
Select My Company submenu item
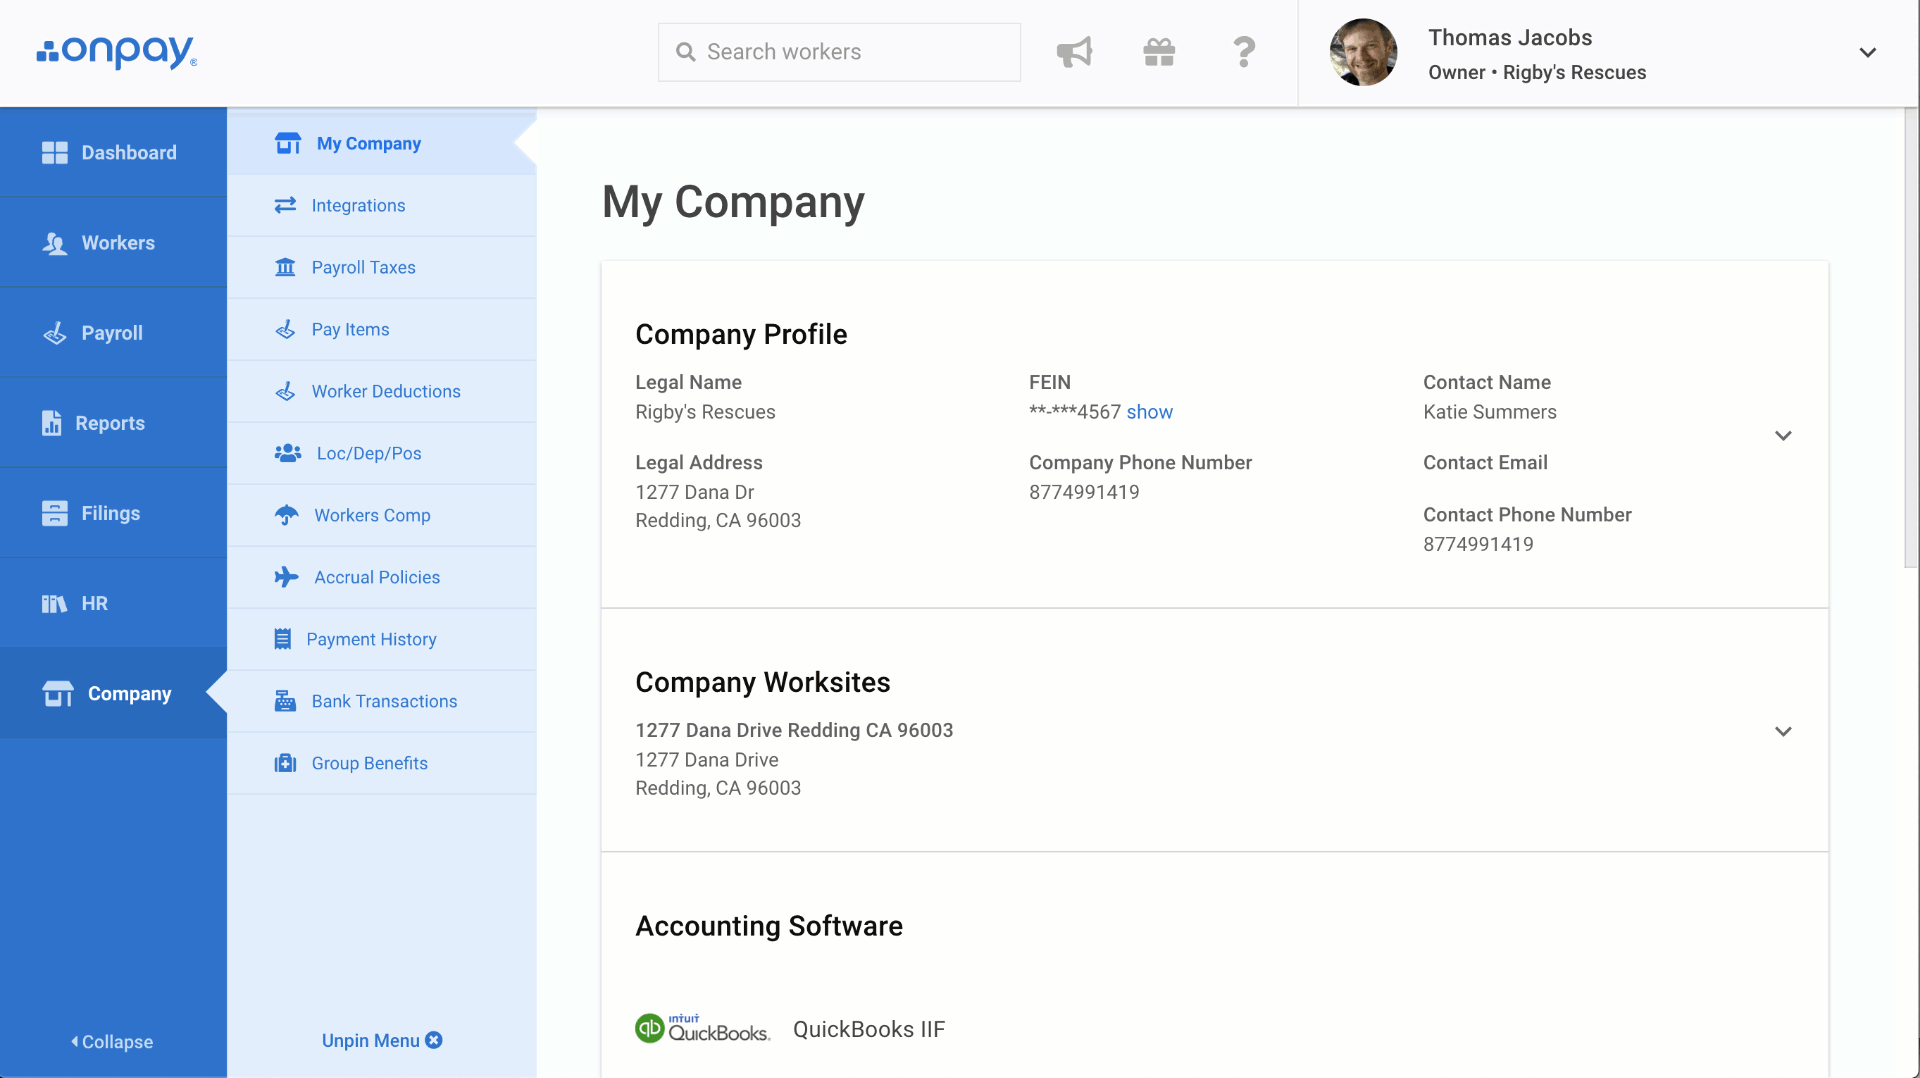point(382,143)
